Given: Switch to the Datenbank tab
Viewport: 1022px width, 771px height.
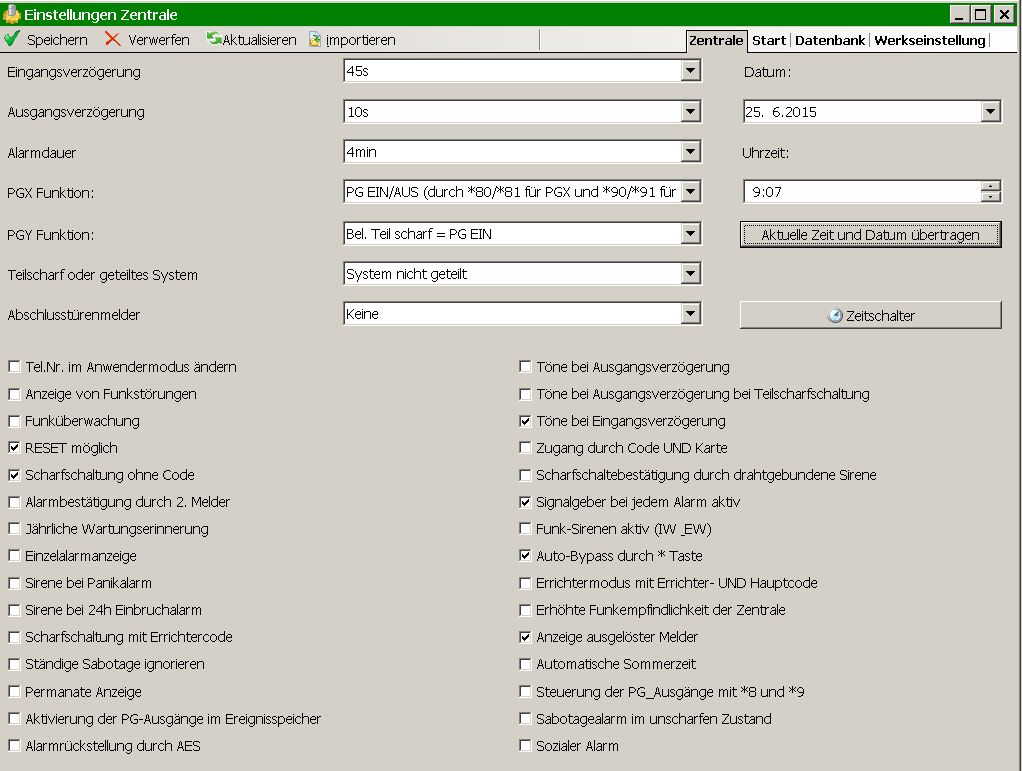Looking at the screenshot, I should tap(829, 41).
